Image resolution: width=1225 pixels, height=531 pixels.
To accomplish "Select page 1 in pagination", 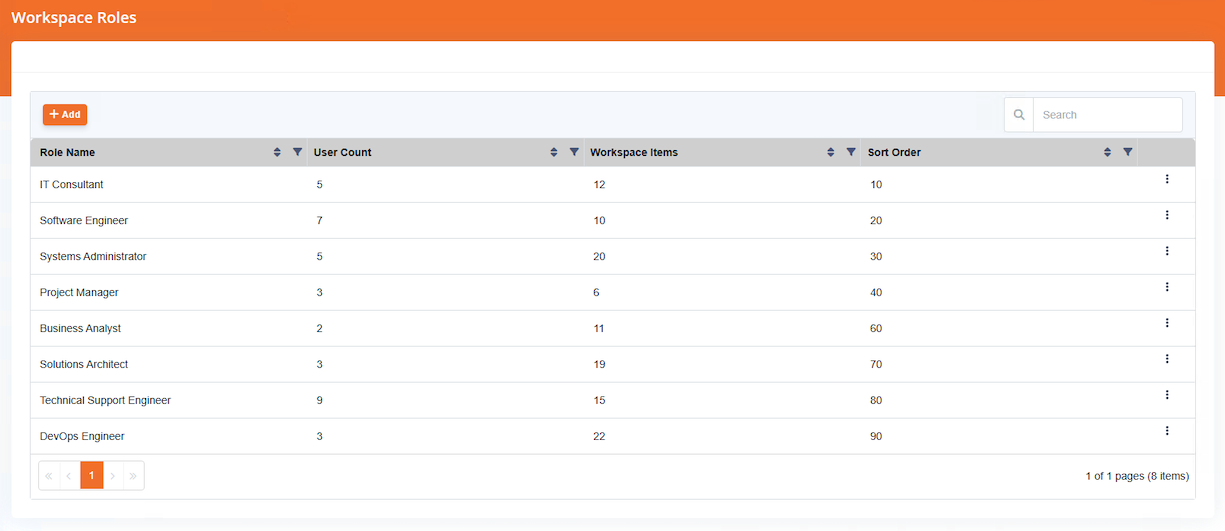I will point(92,476).
